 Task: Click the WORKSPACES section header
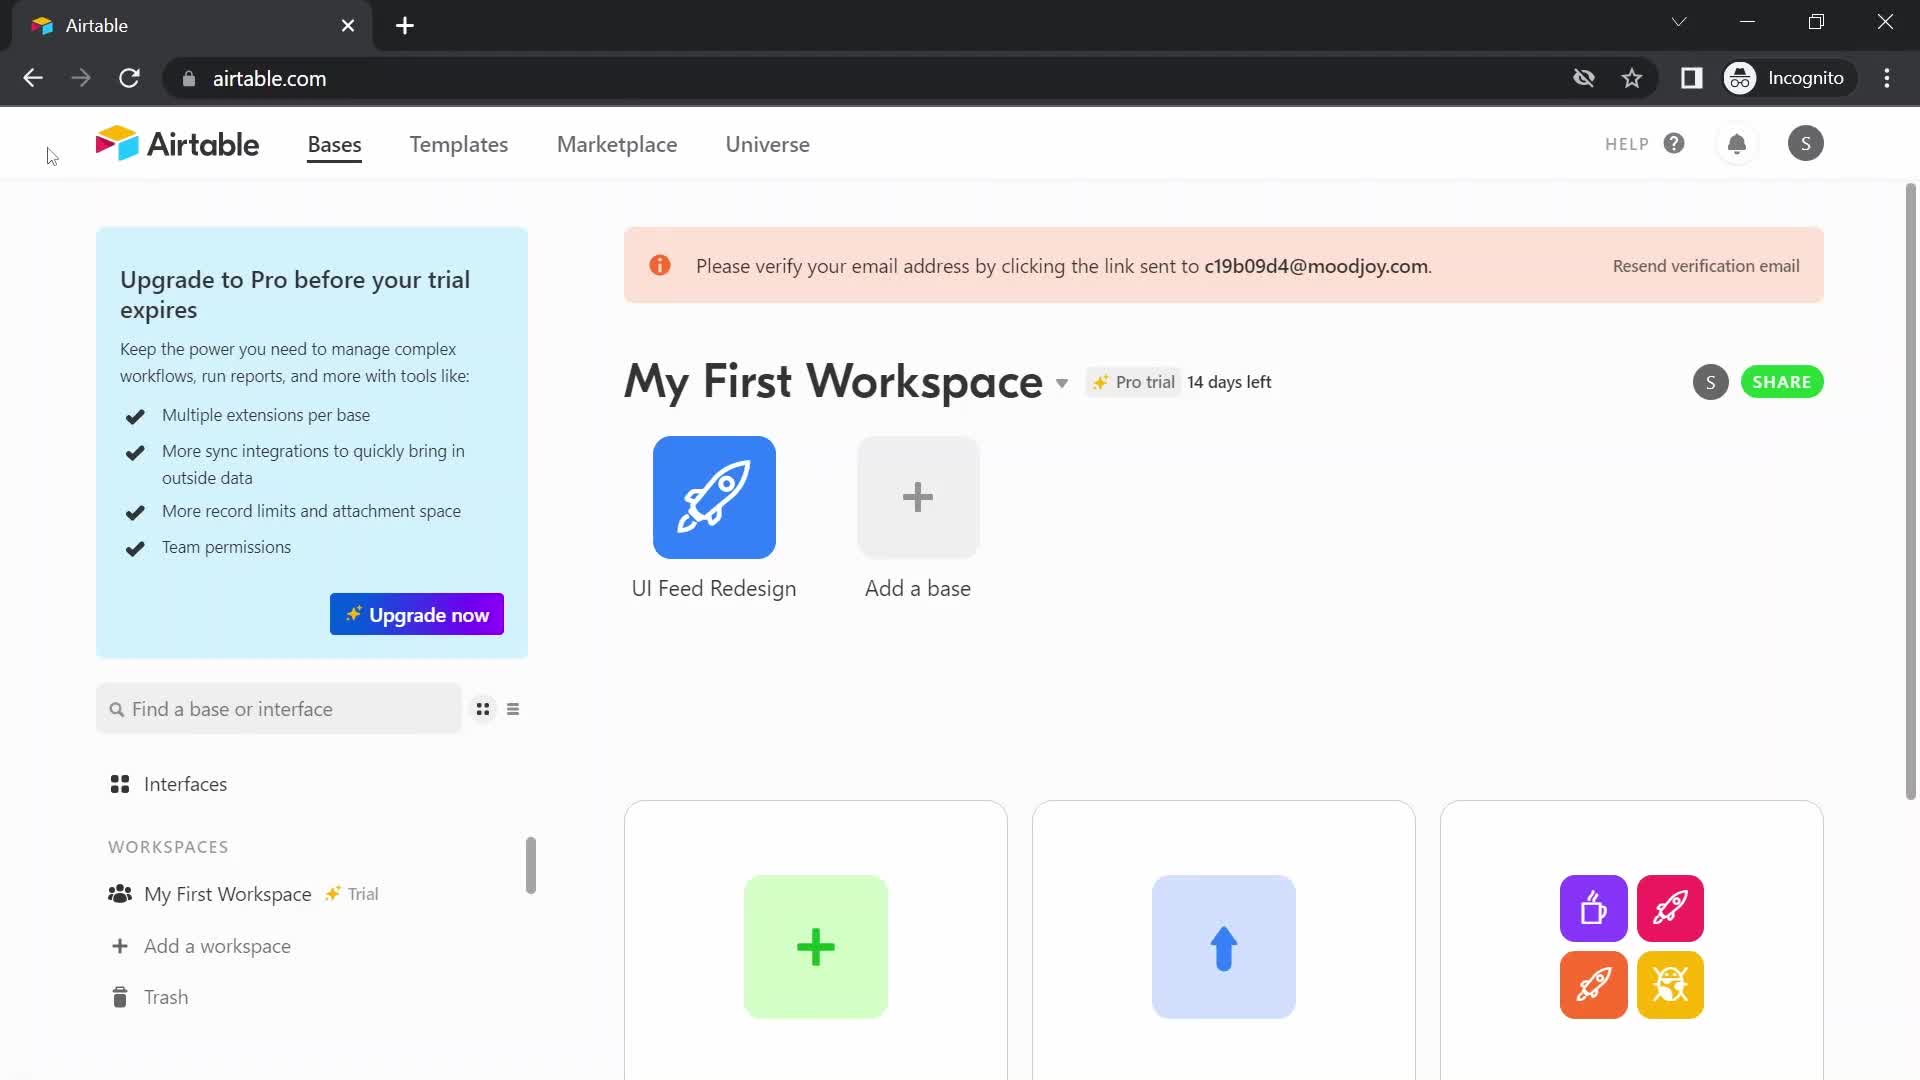pyautogui.click(x=168, y=847)
